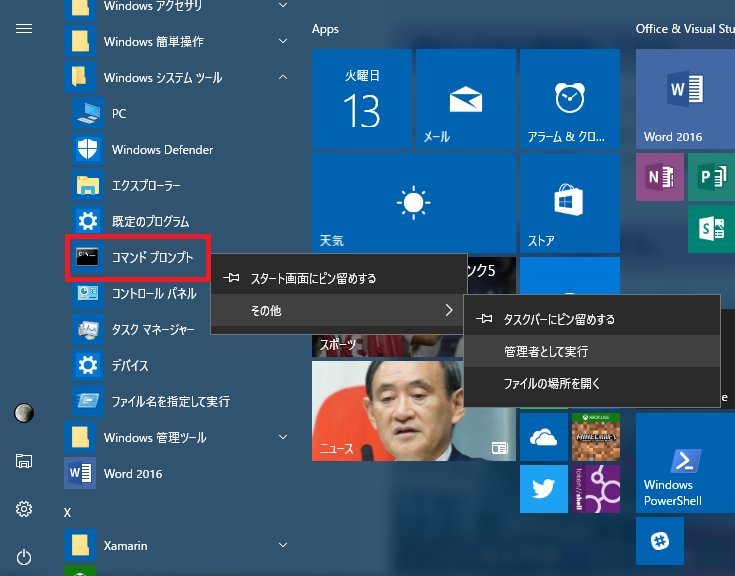Jump to letter X section header
The height and width of the screenshot is (576, 735).
coord(68,513)
